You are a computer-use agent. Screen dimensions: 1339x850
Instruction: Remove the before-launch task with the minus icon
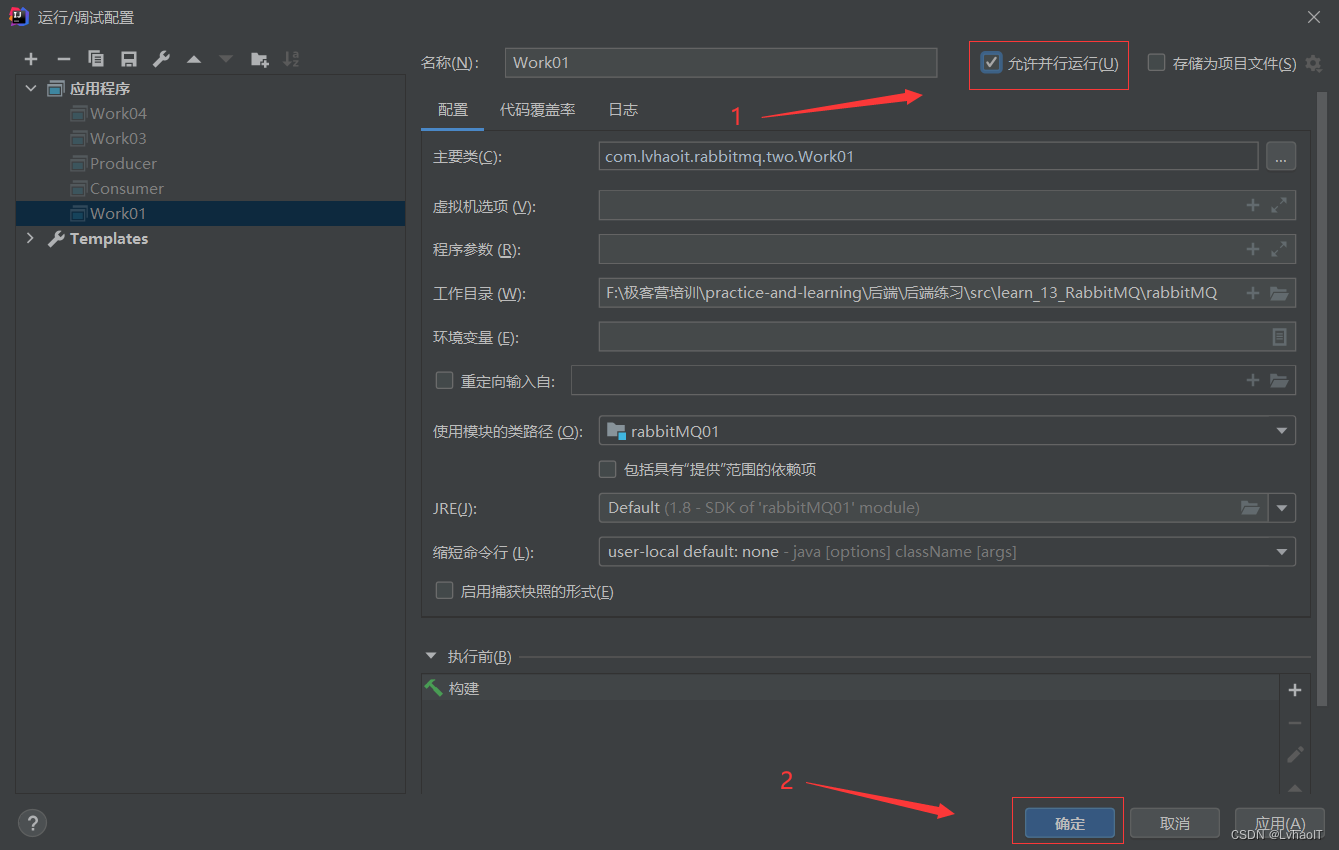(1295, 722)
